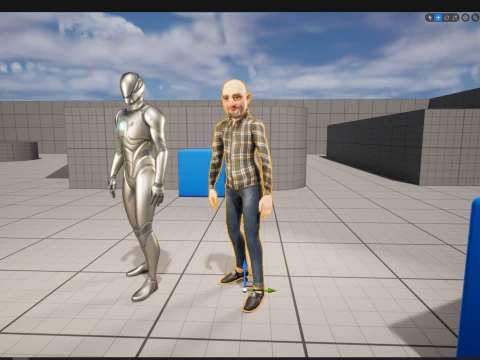Grab the blue Z-axis gizmo arrow
Image resolution: width=480 pixels, height=360 pixels.
tap(244, 271)
